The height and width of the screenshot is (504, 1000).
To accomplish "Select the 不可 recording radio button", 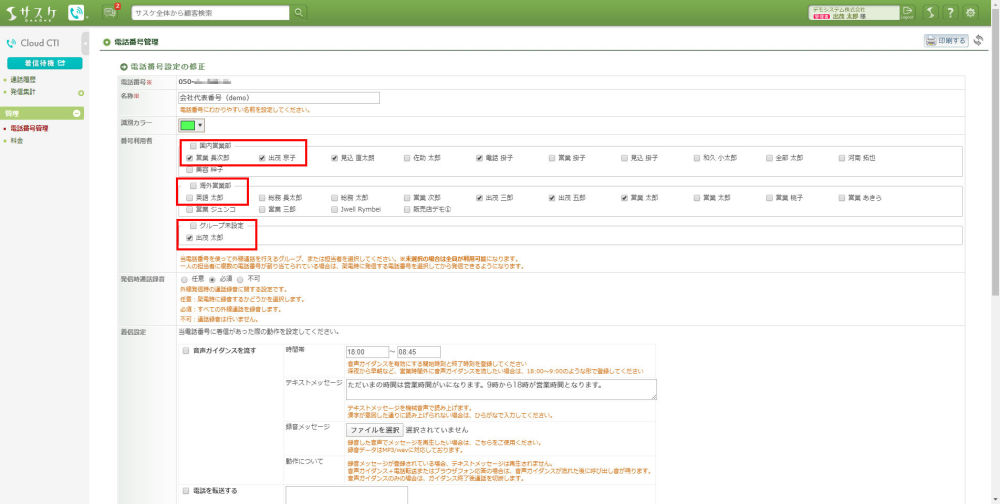I will [x=241, y=279].
